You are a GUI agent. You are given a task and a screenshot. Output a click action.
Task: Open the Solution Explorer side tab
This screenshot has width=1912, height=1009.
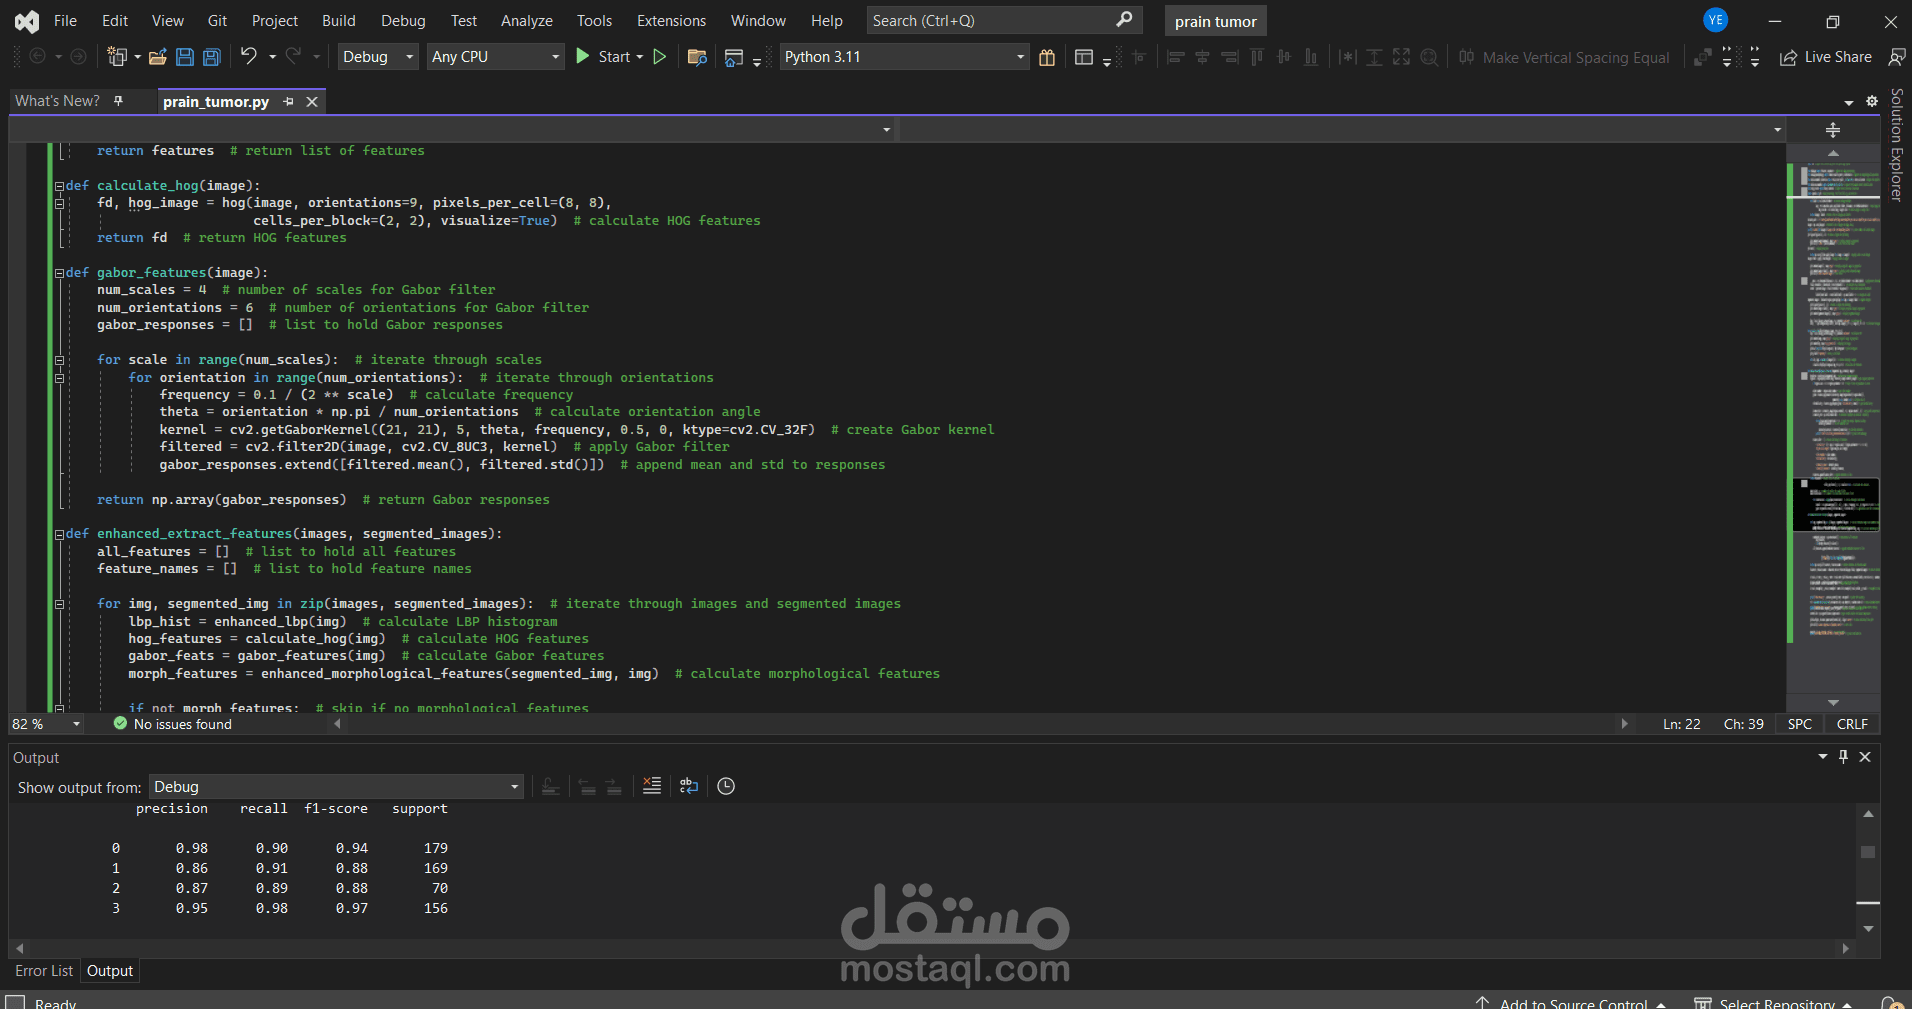pos(1897,146)
